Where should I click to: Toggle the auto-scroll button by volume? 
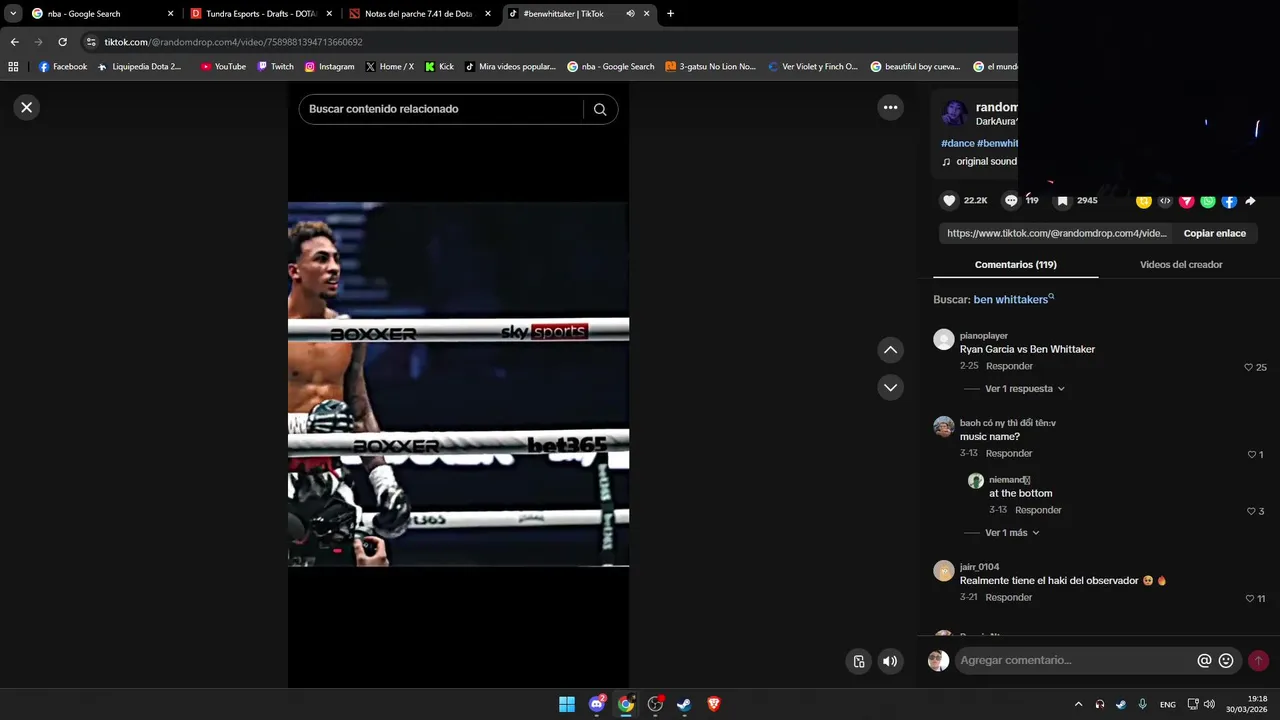pyautogui.click(x=859, y=661)
